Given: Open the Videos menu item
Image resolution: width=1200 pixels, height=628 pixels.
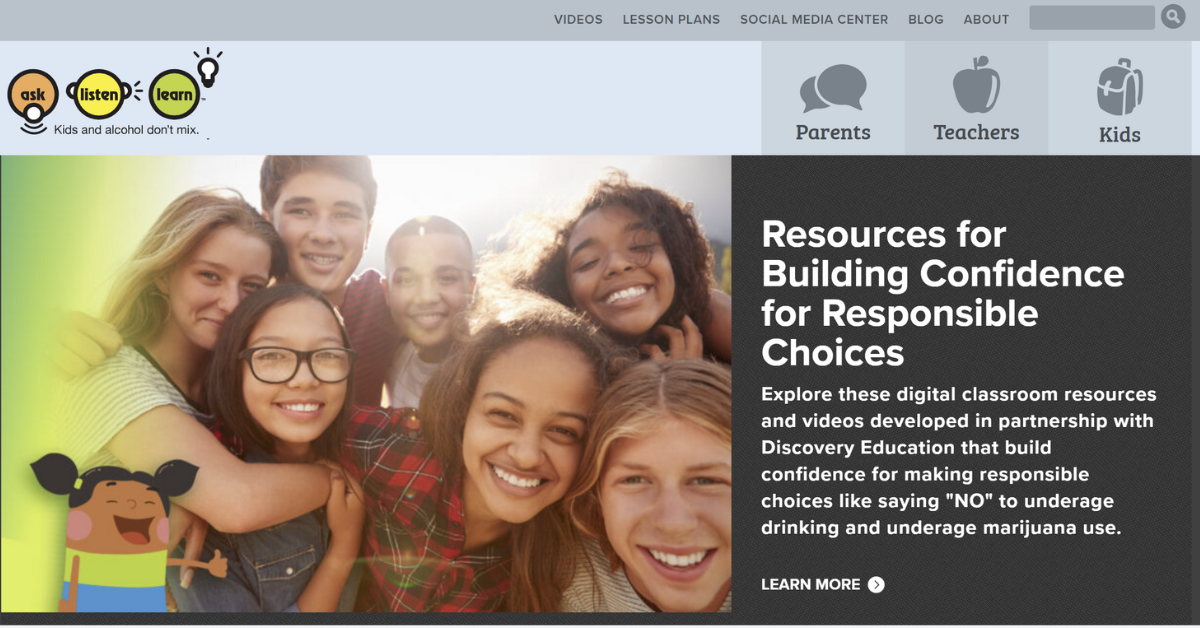Looking at the screenshot, I should click(578, 19).
